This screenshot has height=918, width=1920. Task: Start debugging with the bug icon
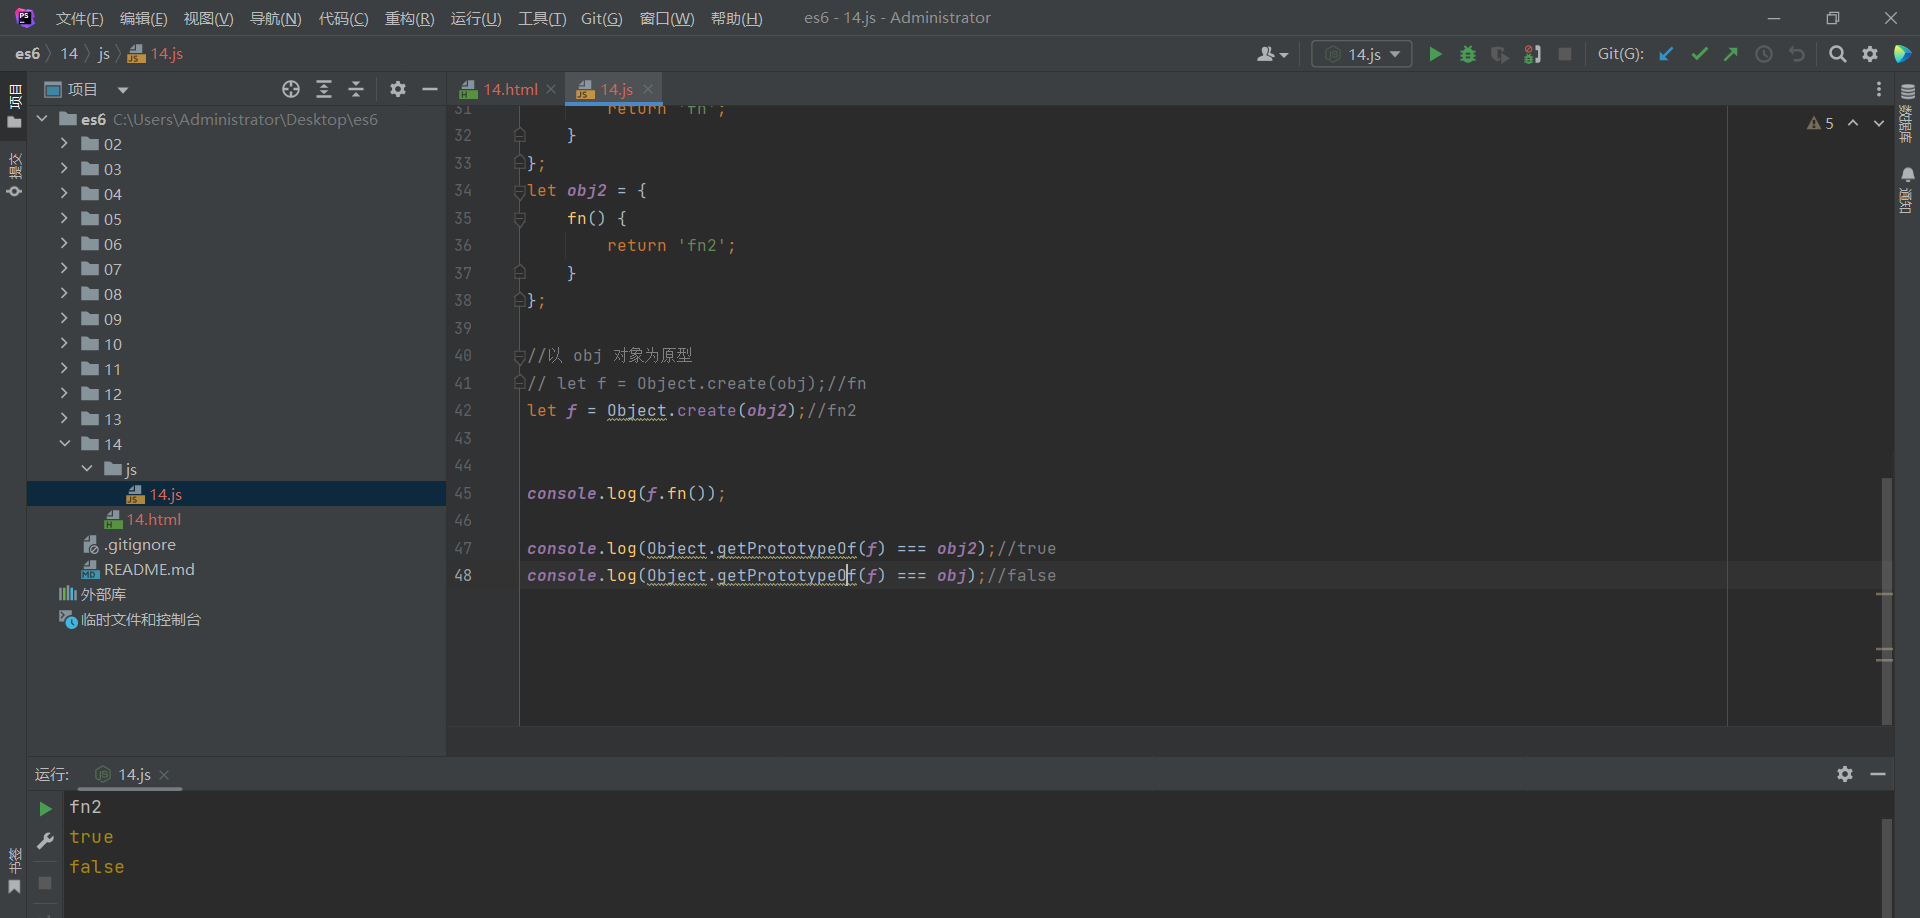1467,54
